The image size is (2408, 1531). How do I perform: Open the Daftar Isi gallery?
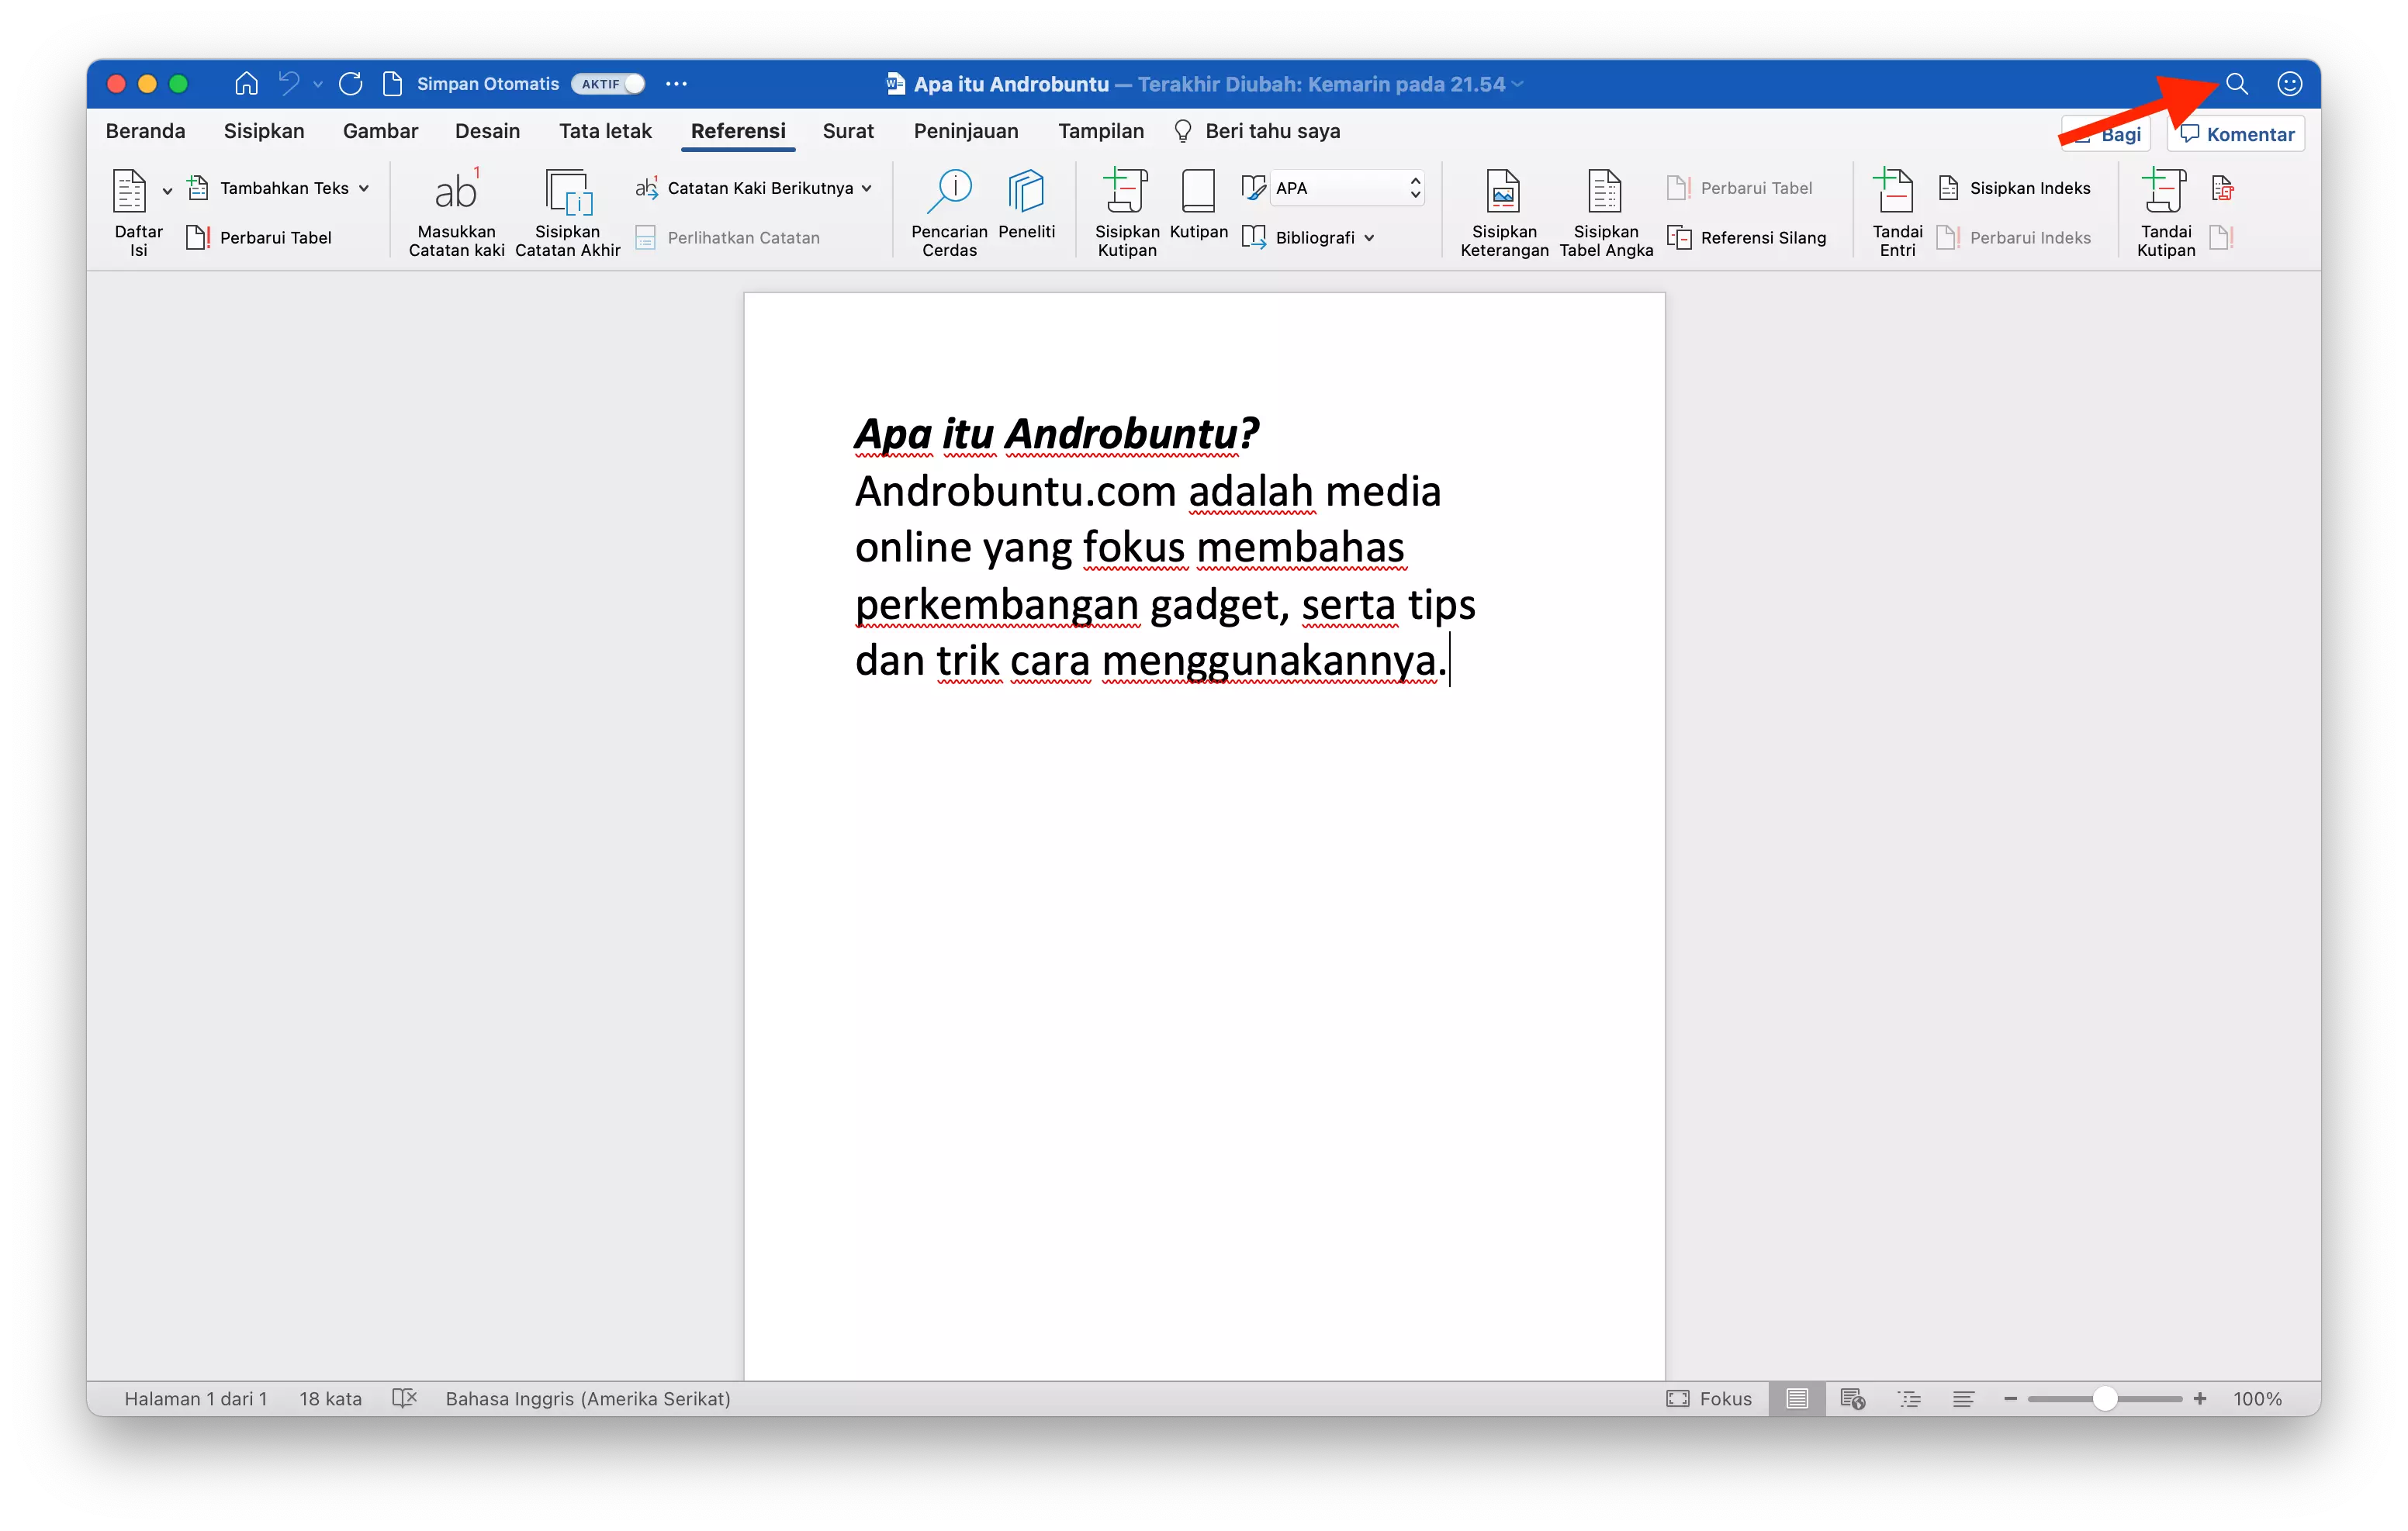137,212
